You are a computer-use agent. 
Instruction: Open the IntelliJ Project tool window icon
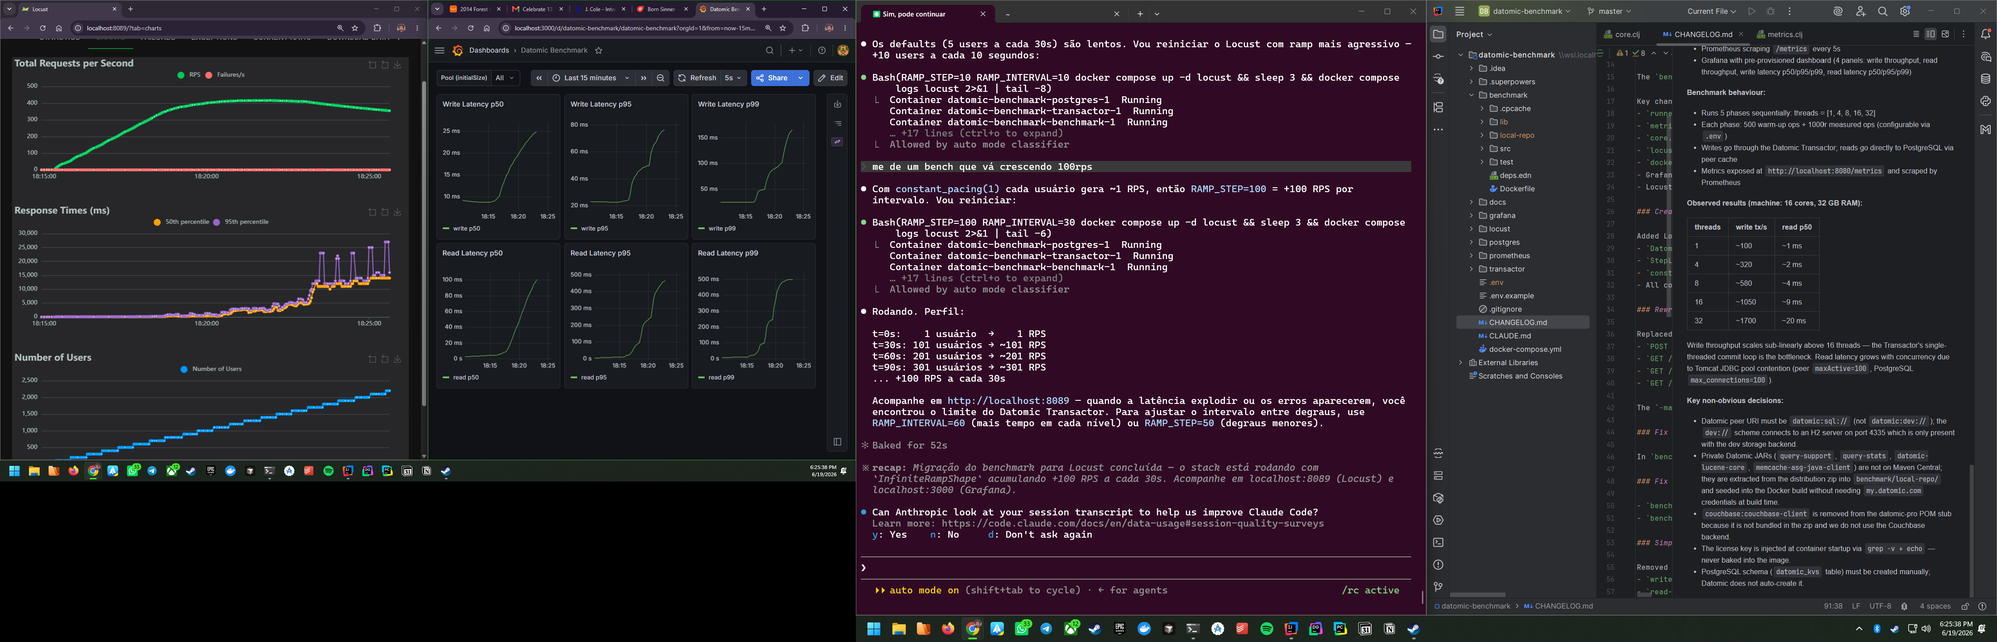[x=1438, y=34]
